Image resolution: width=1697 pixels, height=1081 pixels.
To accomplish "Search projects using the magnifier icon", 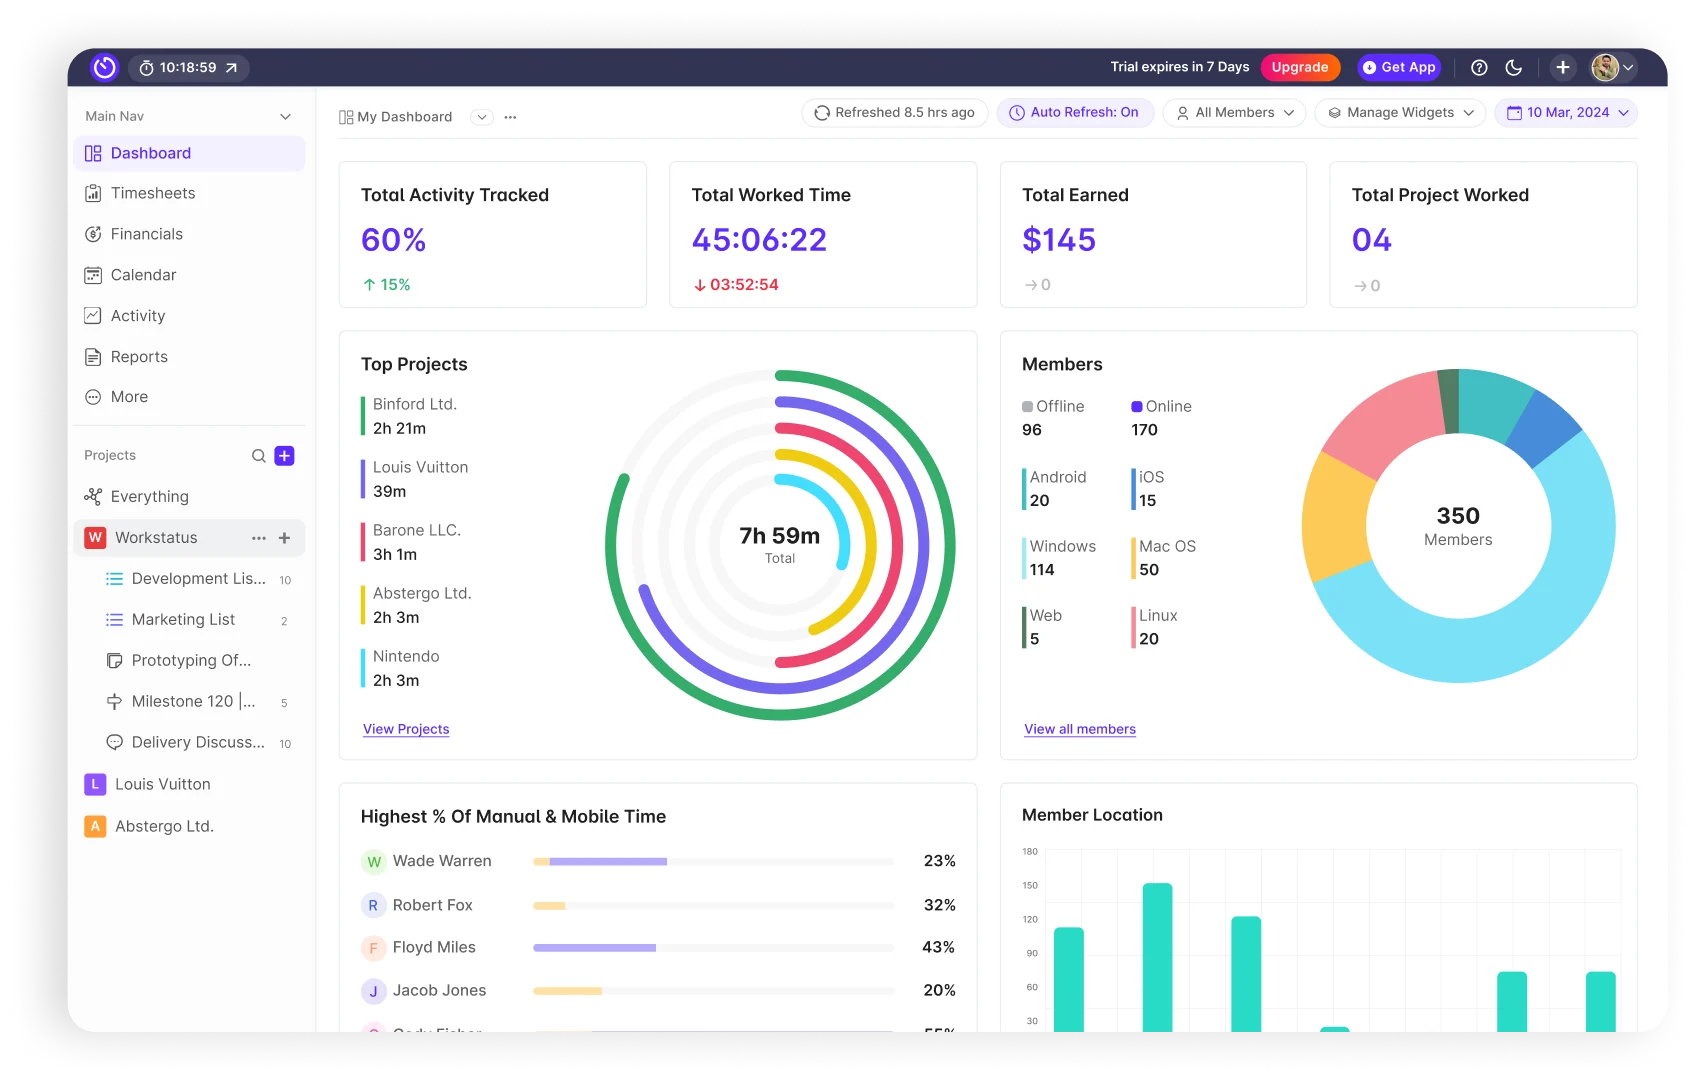I will 258,456.
